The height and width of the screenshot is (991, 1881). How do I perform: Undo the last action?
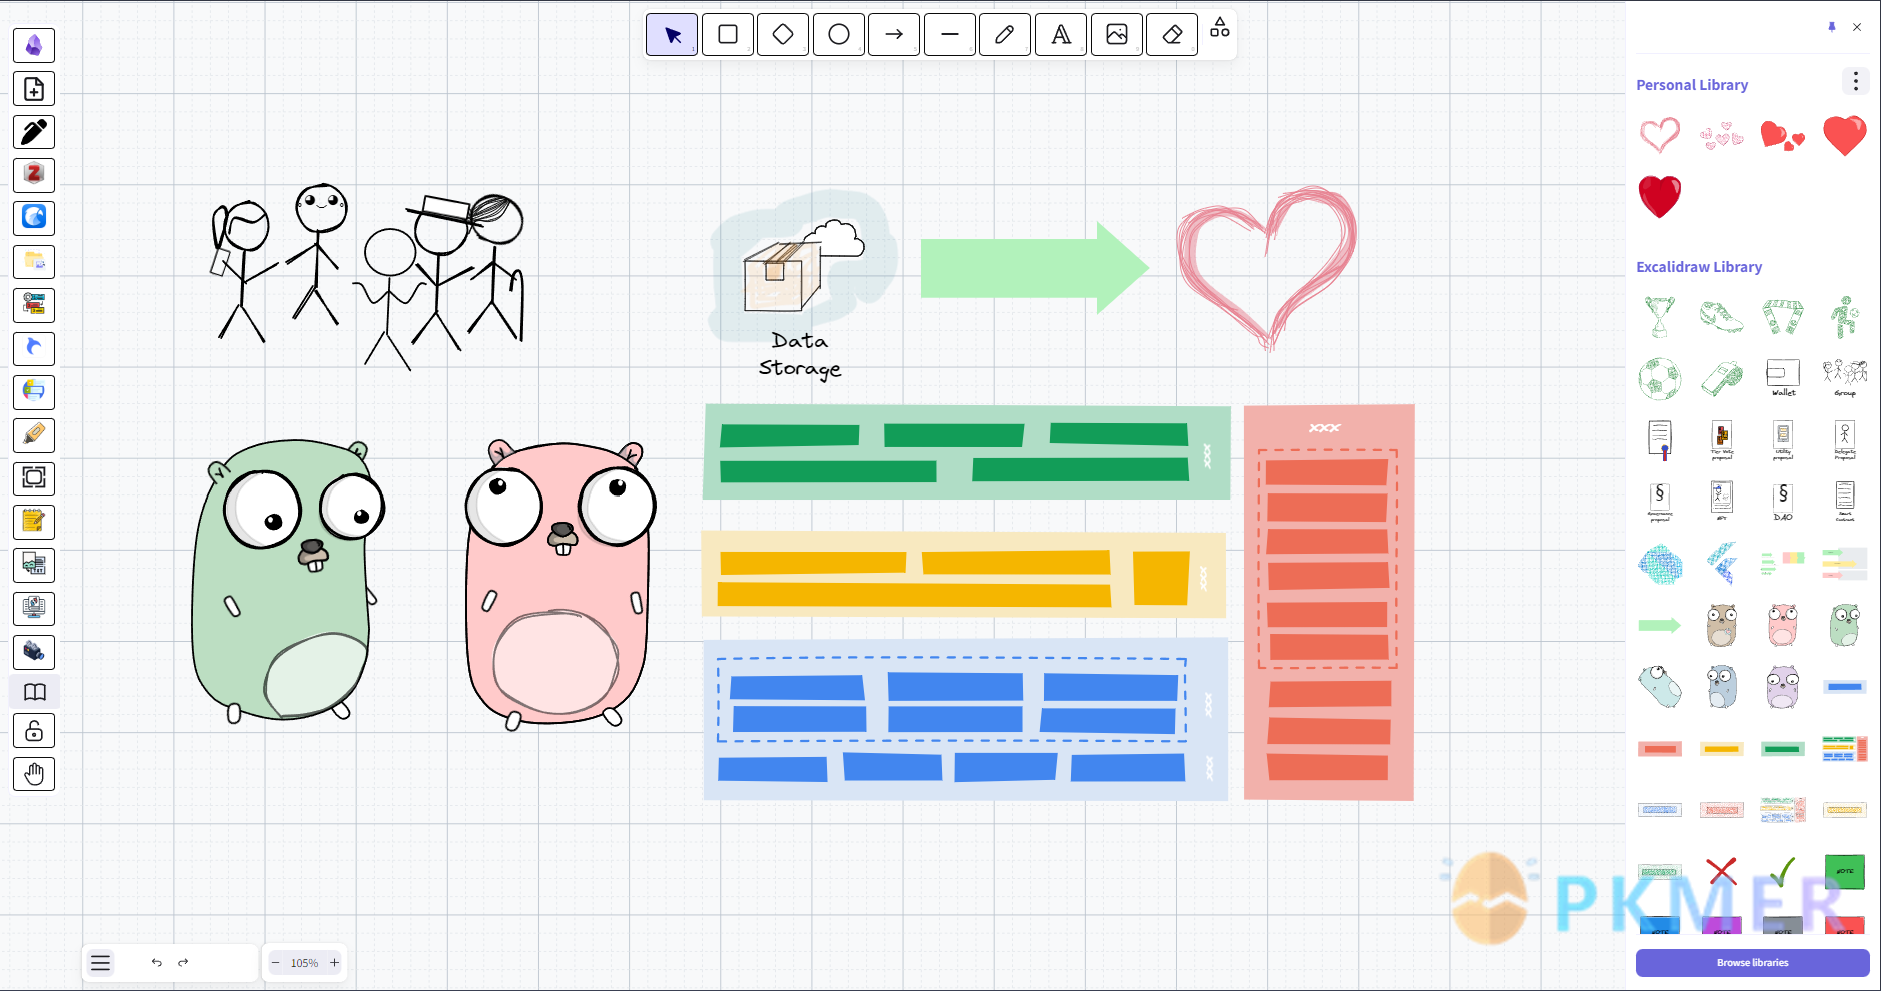157,963
